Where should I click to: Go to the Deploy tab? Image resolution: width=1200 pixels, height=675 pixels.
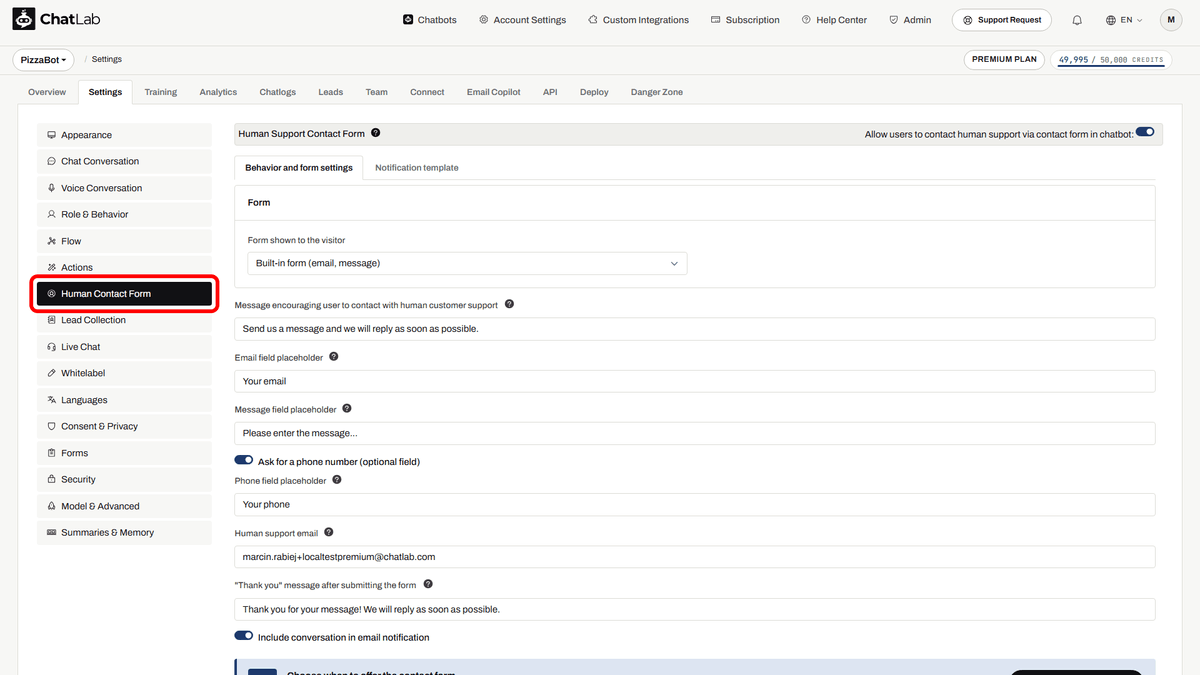click(594, 92)
